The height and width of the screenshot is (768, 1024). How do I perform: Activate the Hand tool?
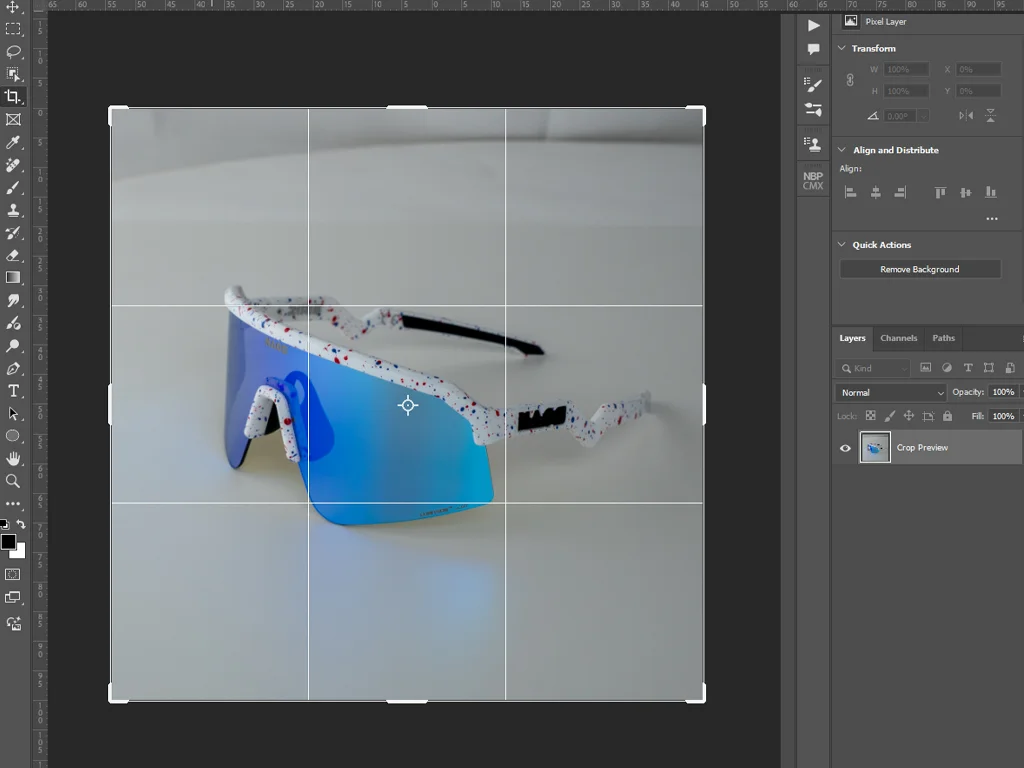pyautogui.click(x=13, y=458)
